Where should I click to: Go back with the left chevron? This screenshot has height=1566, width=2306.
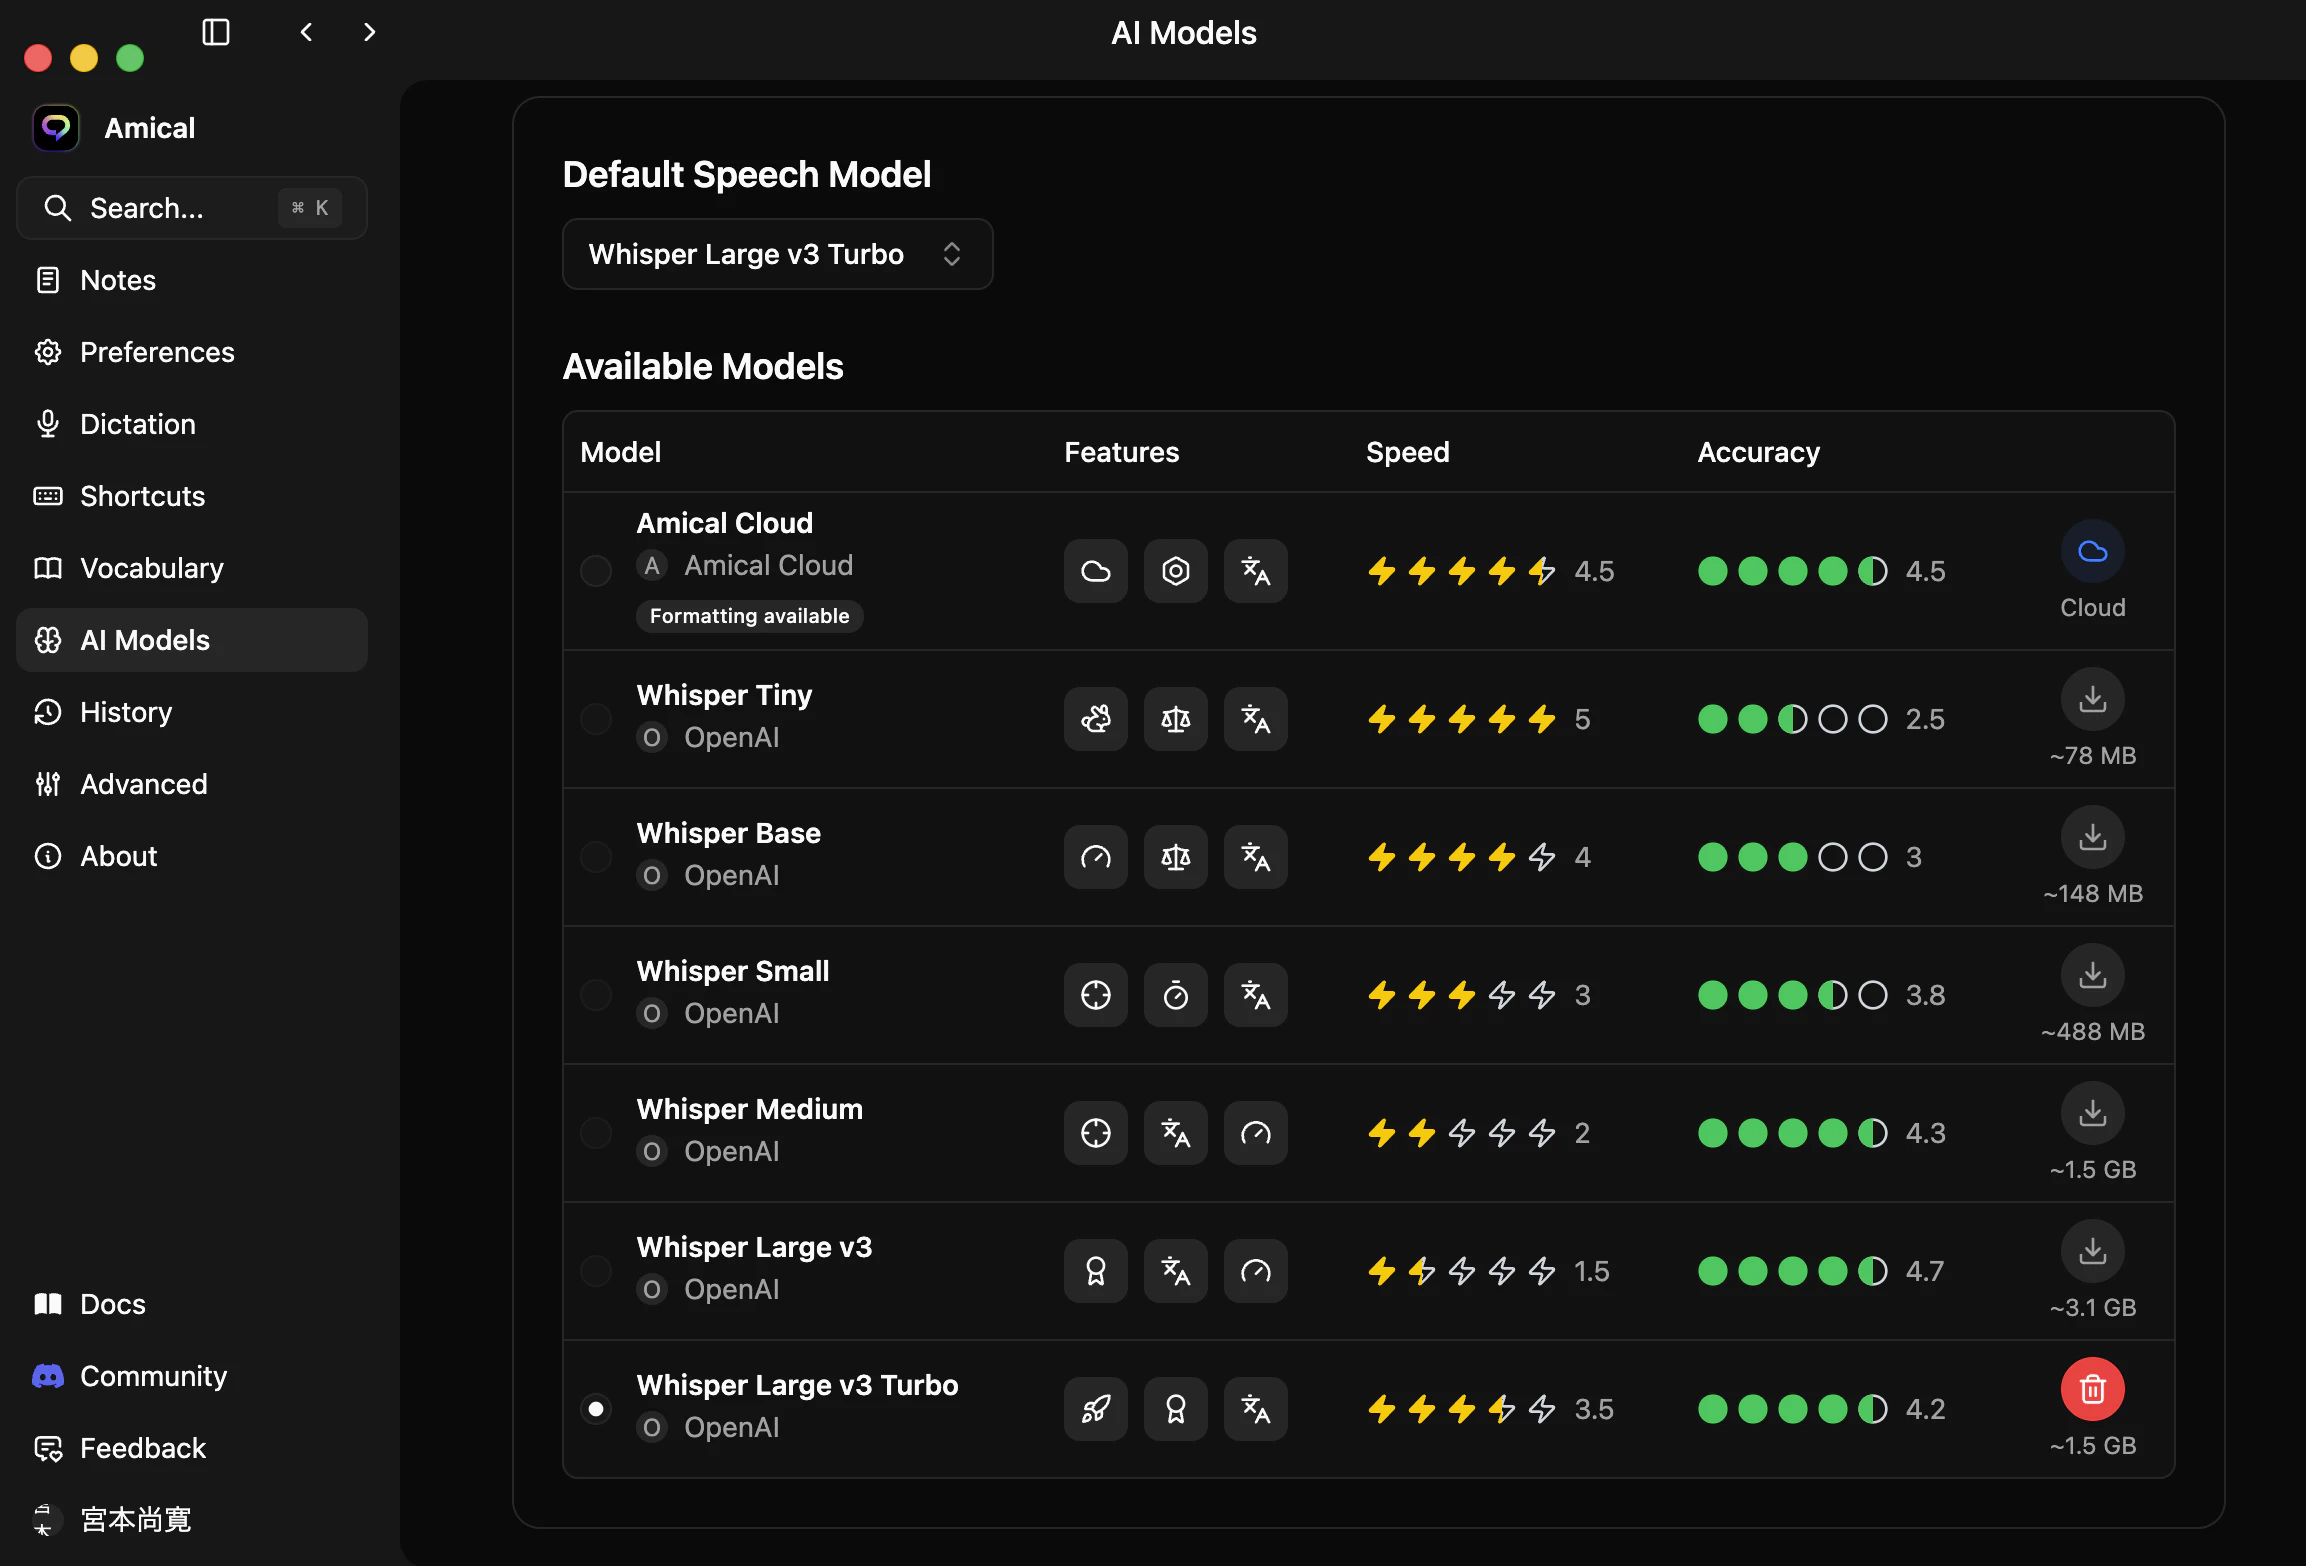(x=307, y=32)
